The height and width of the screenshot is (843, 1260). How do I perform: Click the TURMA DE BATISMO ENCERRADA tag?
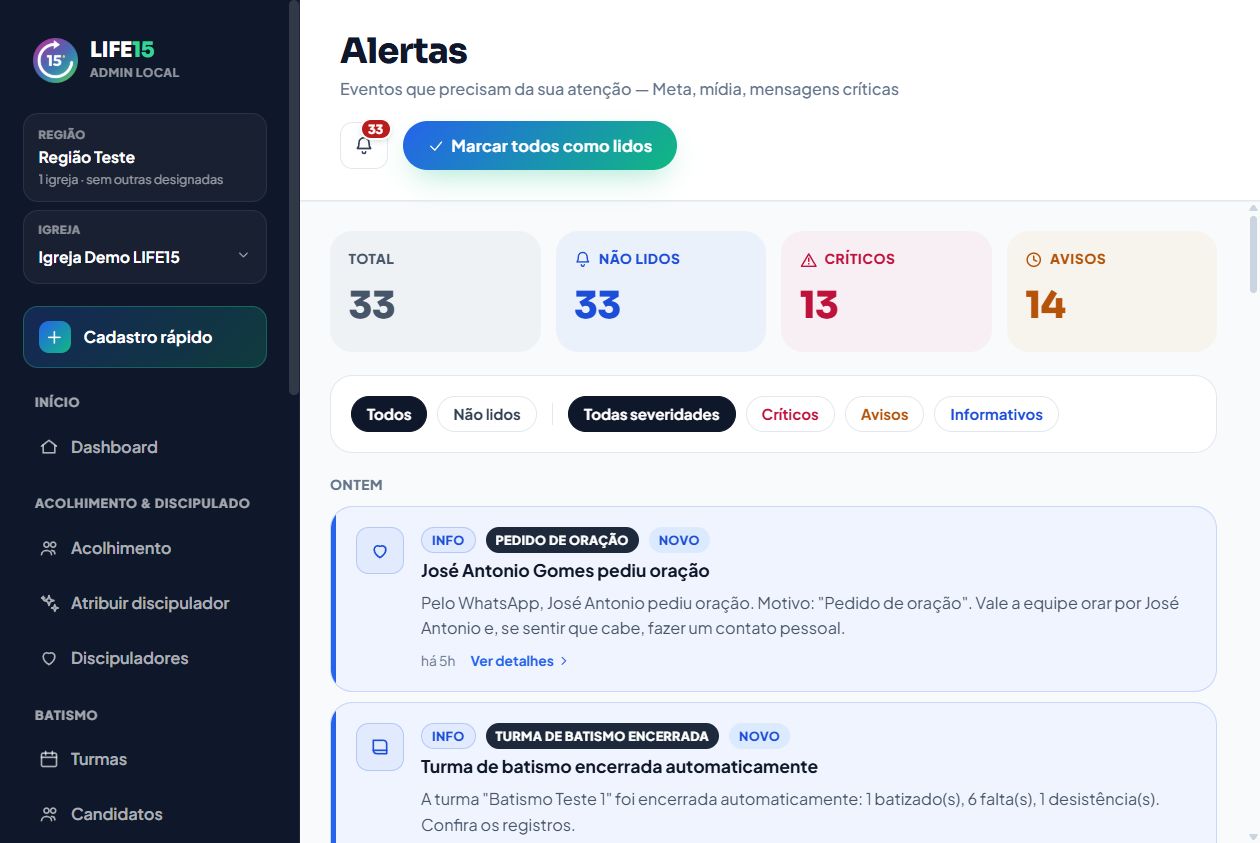602,736
